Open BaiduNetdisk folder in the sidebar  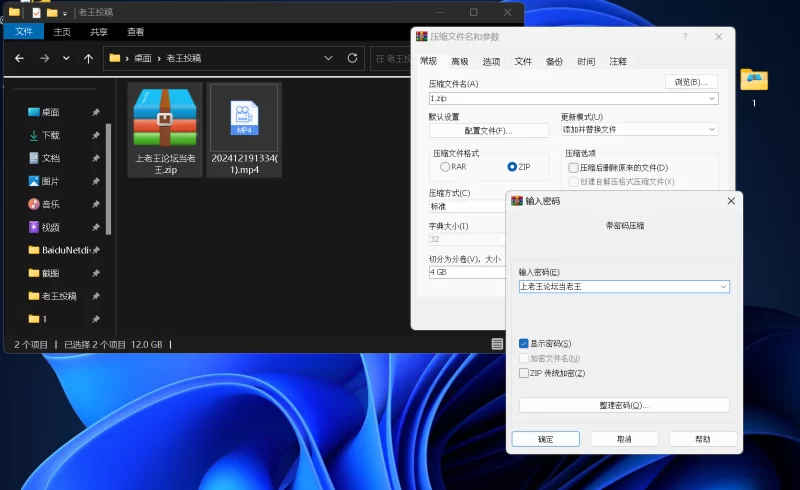tap(59, 250)
